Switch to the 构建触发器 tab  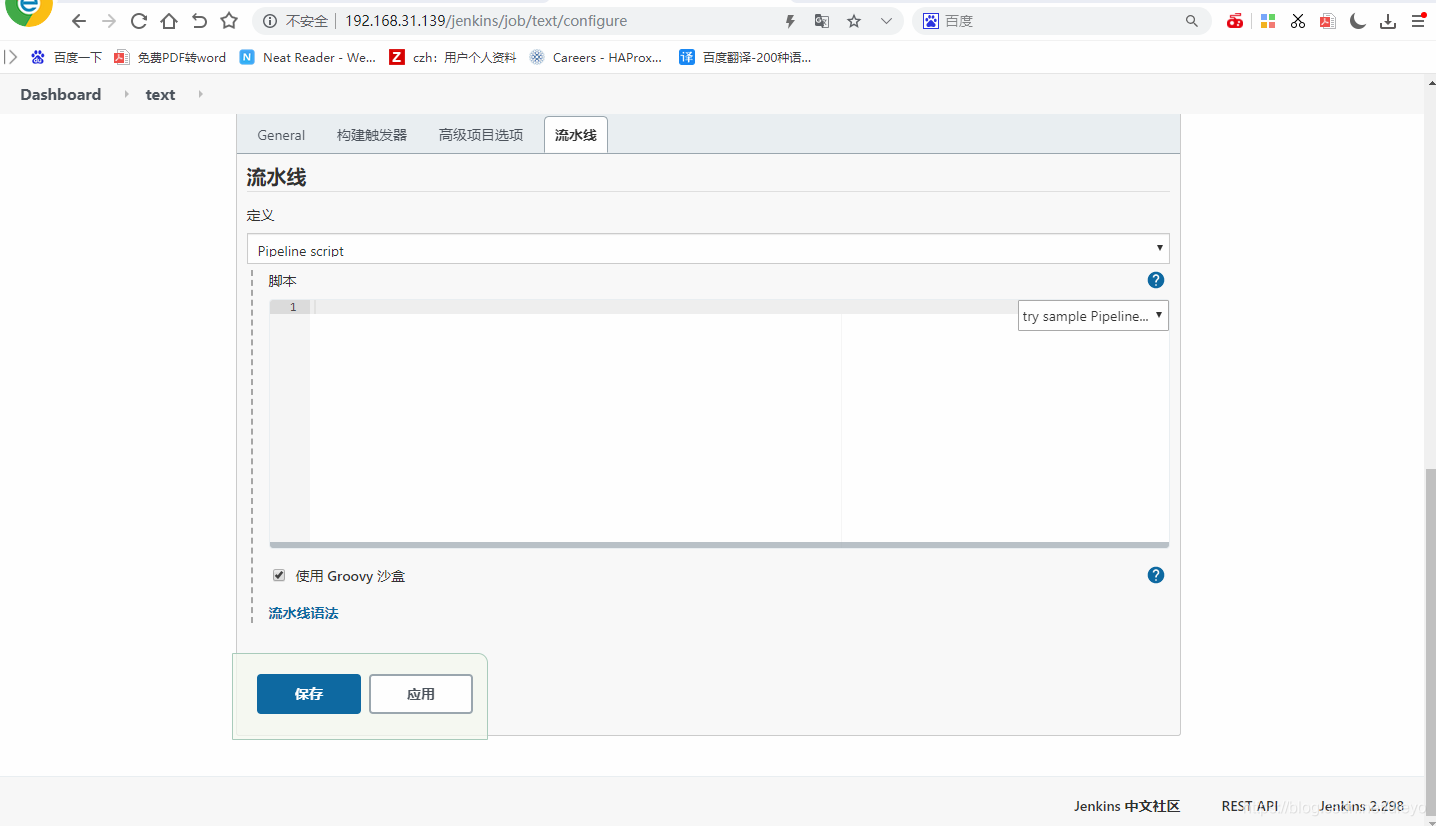(x=372, y=135)
